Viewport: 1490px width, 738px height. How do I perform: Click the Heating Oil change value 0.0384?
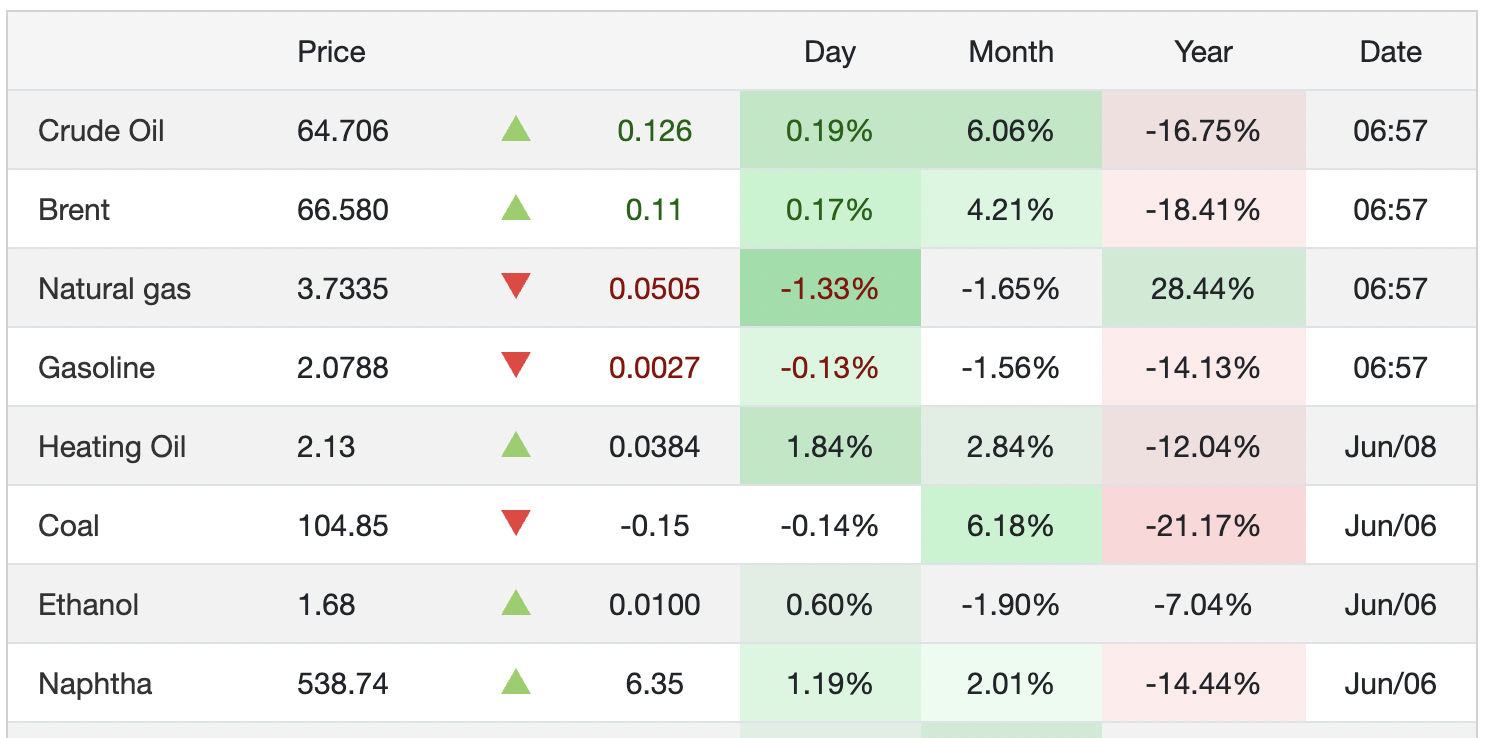coord(654,447)
